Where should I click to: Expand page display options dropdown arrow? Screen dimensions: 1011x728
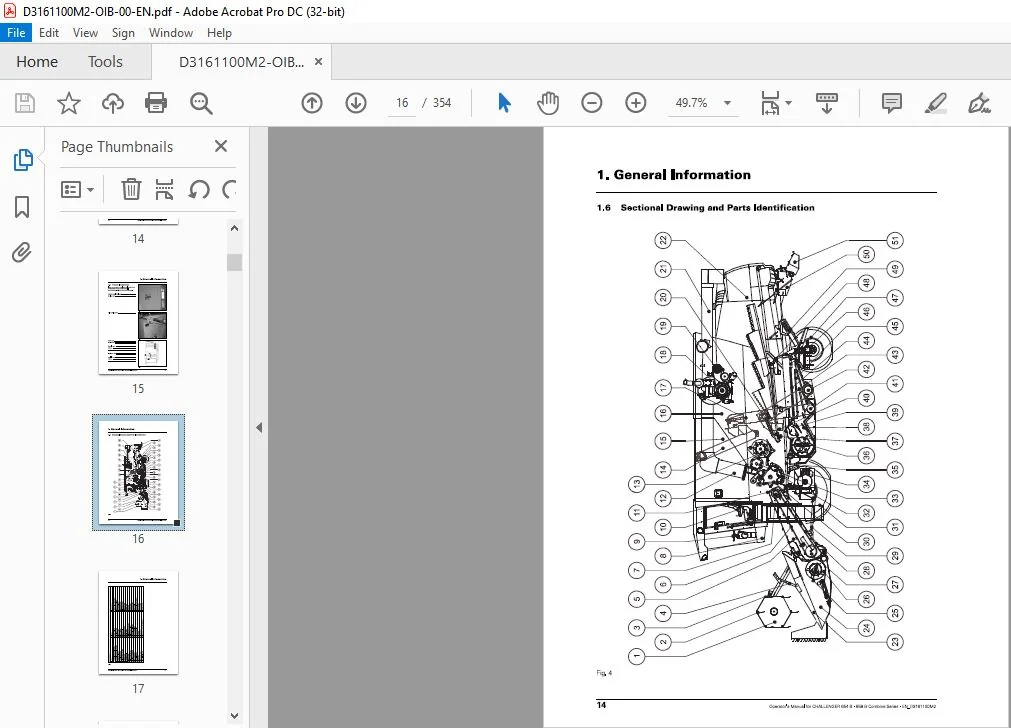pyautogui.click(x=789, y=103)
